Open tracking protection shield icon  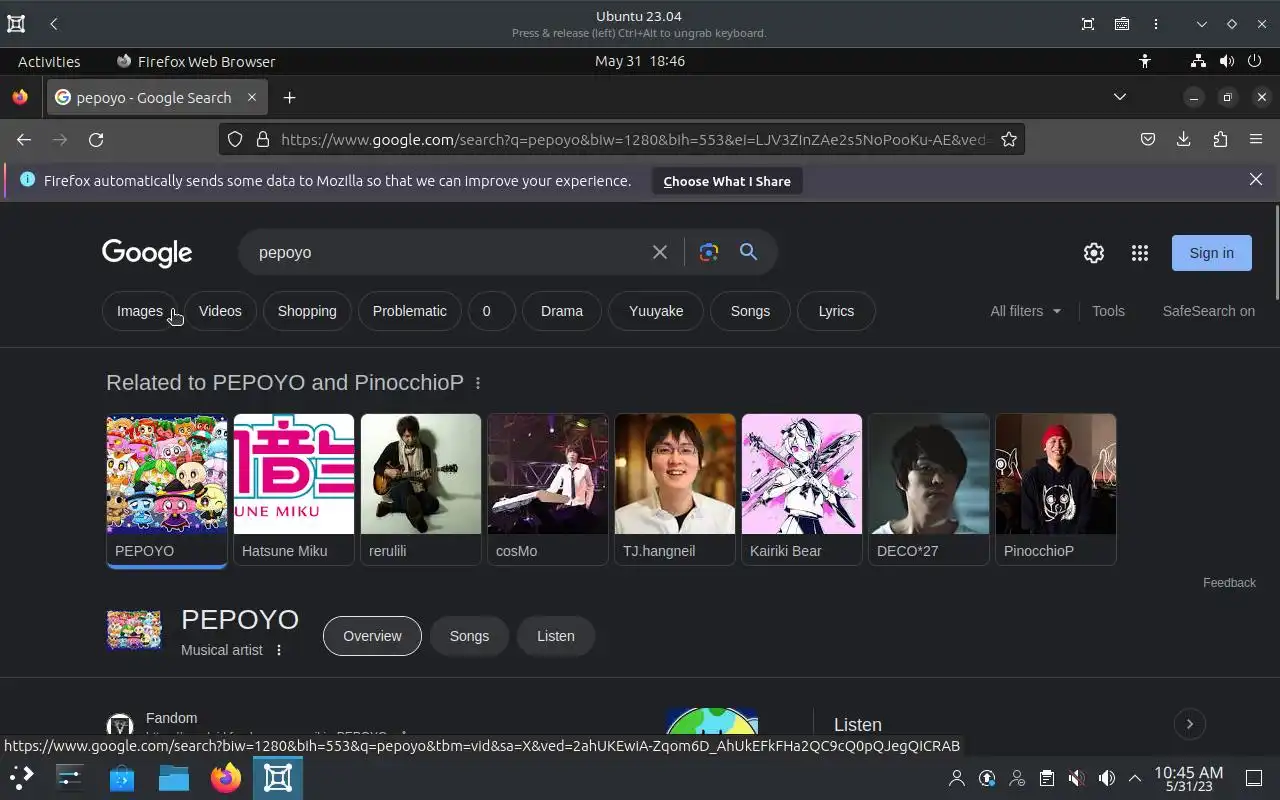235,140
